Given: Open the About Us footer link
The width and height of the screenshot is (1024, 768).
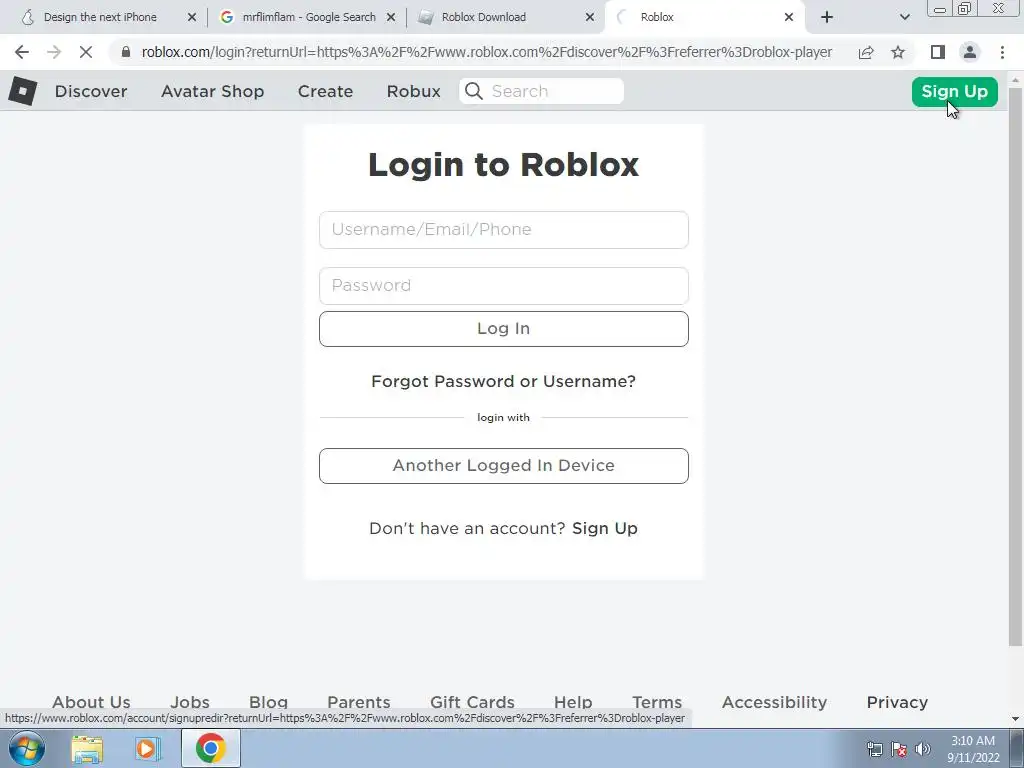Looking at the screenshot, I should pyautogui.click(x=91, y=702).
